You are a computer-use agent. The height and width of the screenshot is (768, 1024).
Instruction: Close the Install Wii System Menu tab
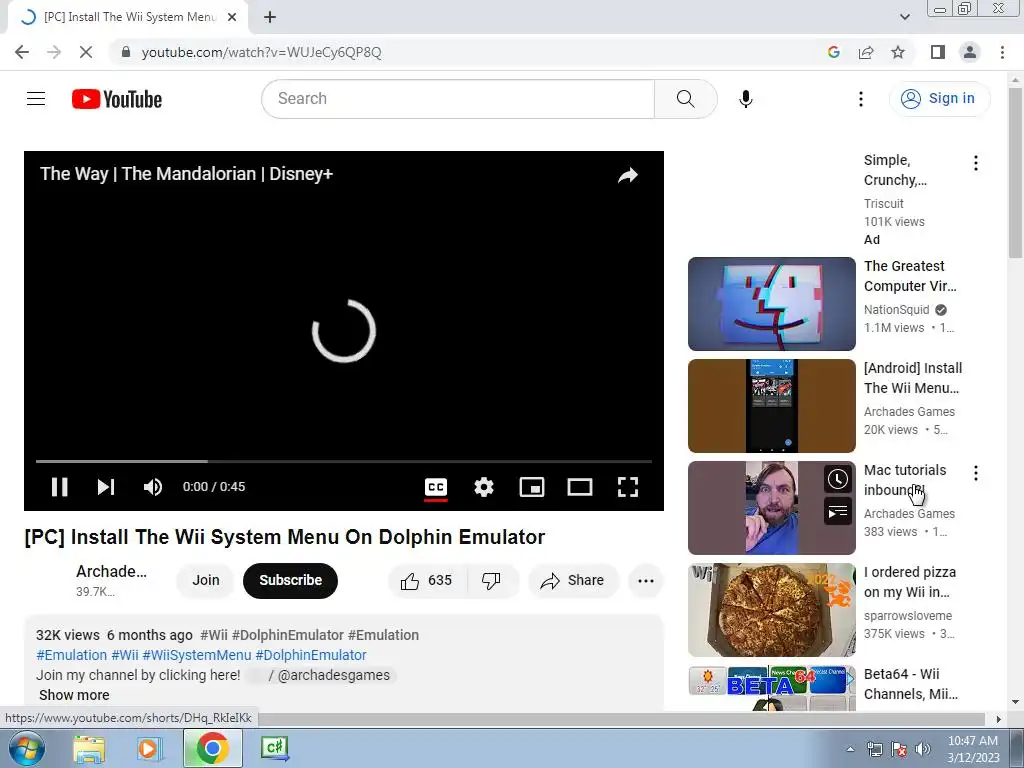[x=232, y=18]
